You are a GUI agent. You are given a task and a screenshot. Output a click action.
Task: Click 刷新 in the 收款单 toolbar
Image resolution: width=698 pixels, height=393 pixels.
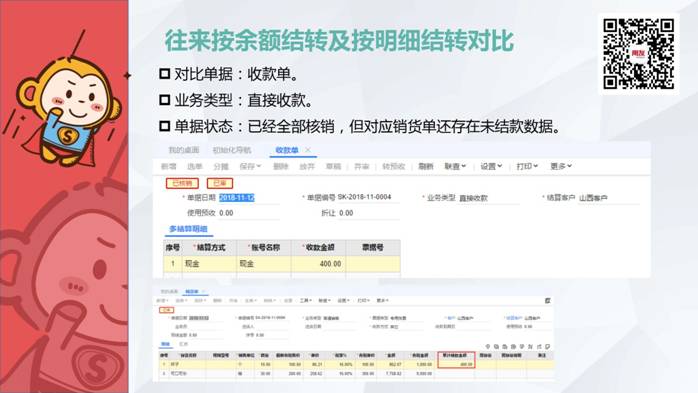(426, 166)
